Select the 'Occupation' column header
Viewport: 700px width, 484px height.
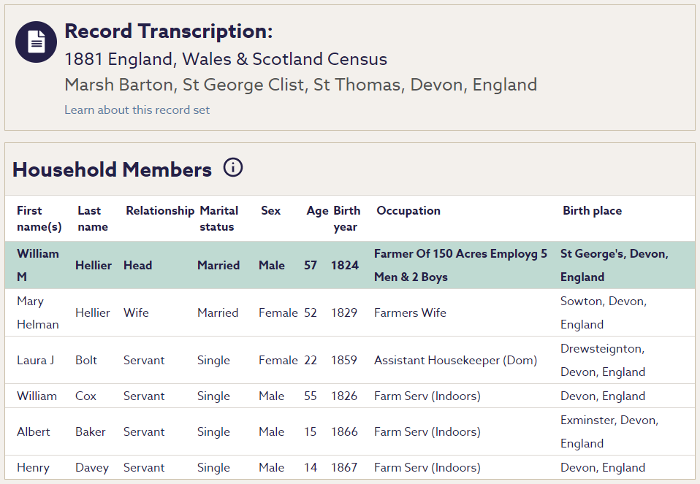point(408,211)
